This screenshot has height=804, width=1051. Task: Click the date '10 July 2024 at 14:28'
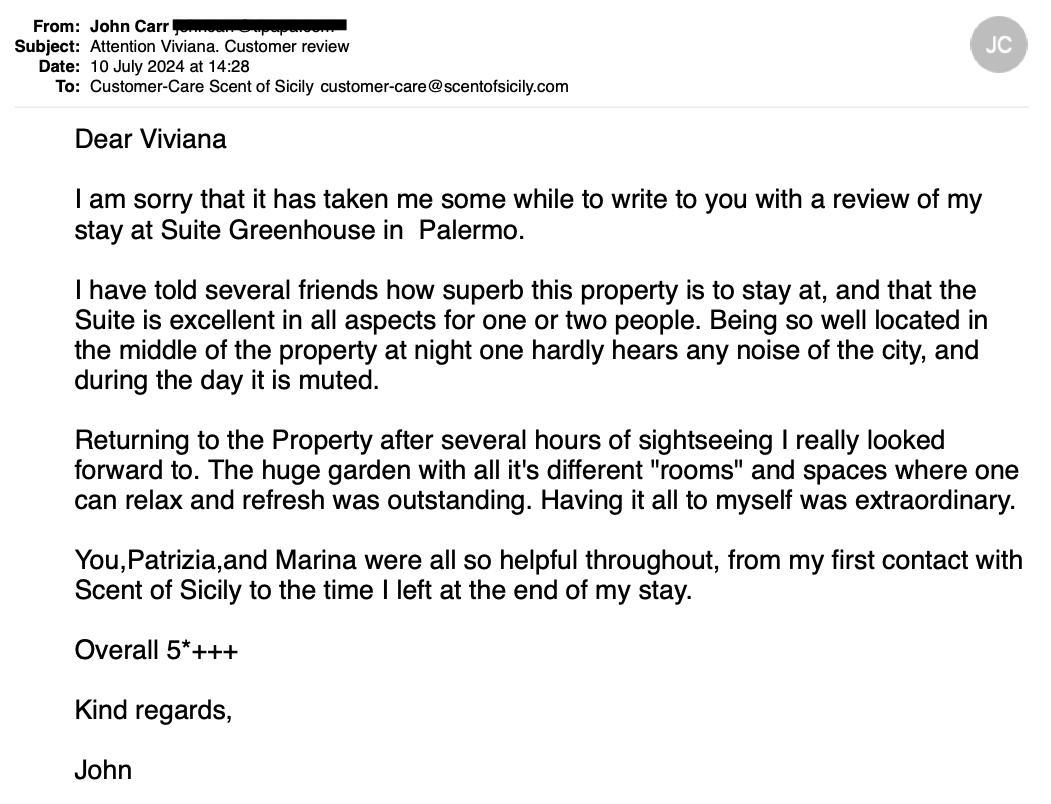point(170,66)
